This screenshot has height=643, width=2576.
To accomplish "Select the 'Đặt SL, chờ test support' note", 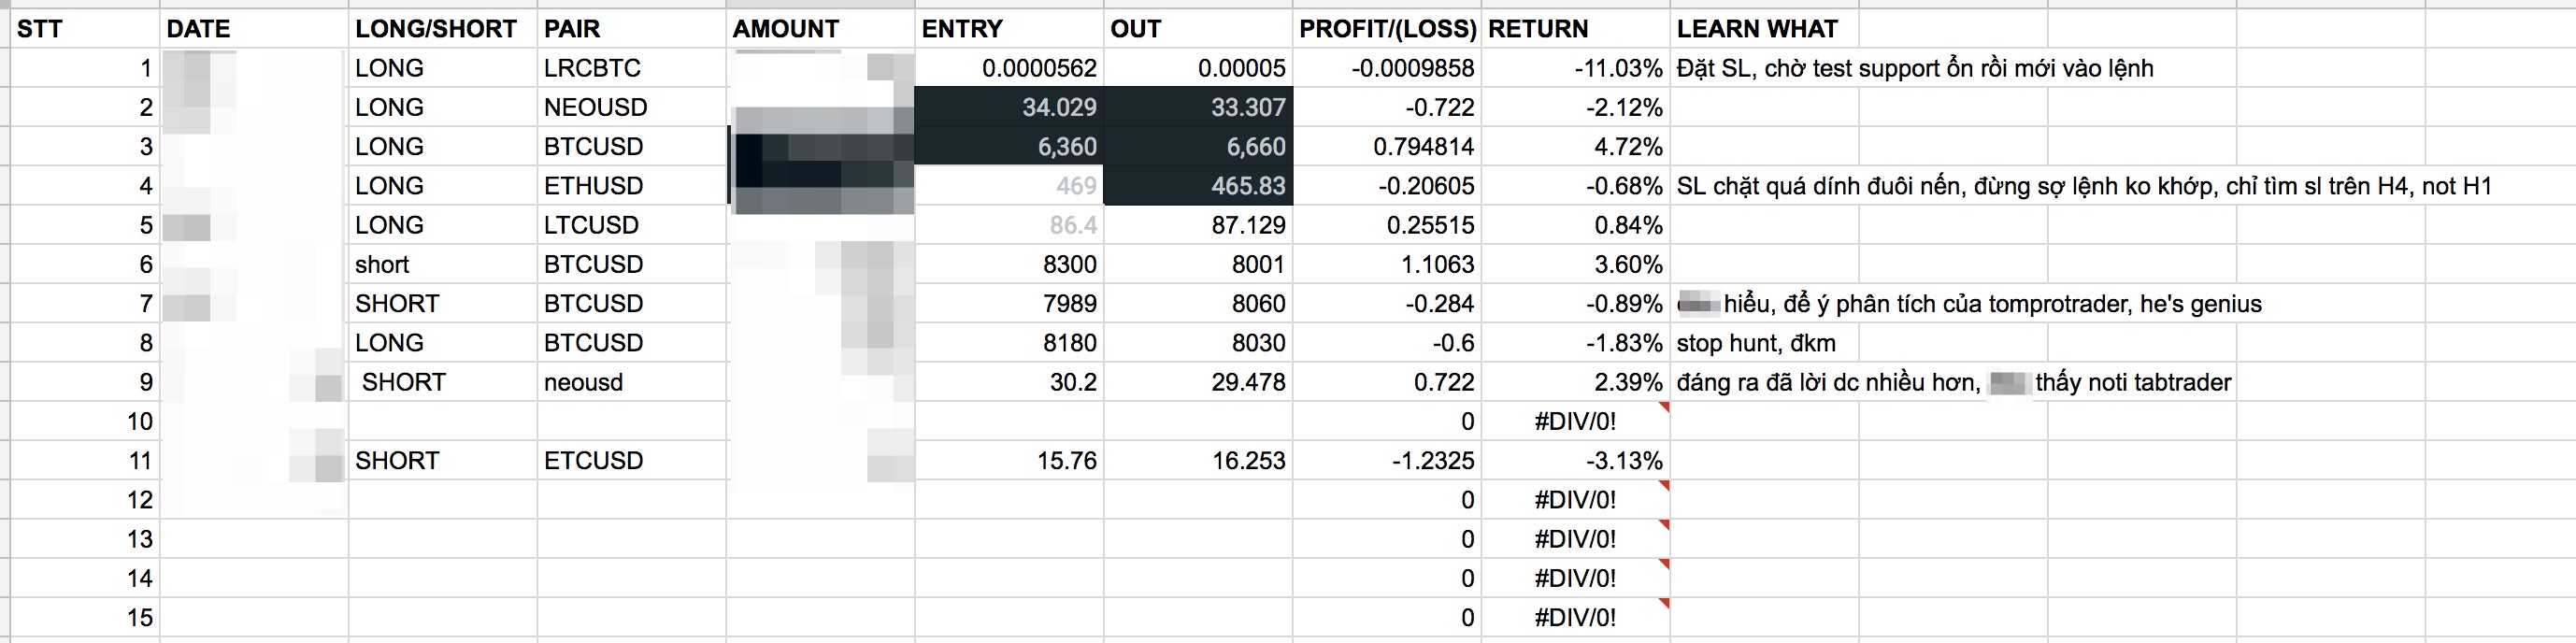I will [1914, 68].
